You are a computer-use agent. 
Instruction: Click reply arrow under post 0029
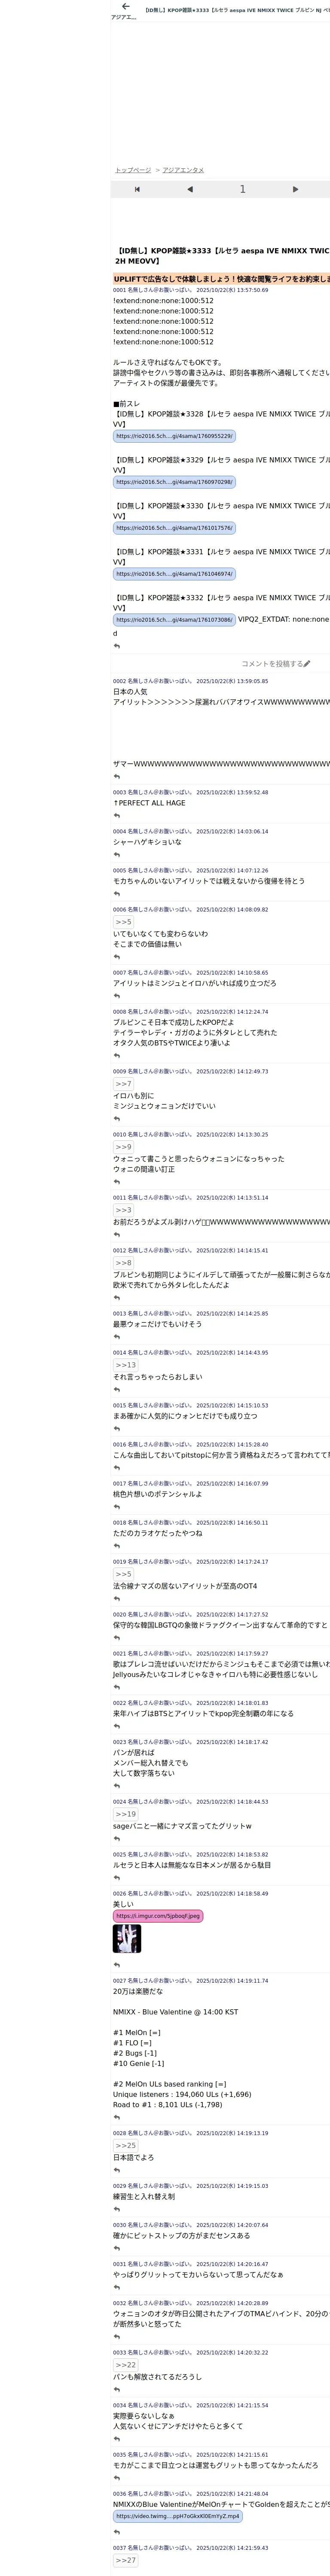[x=117, y=2209]
